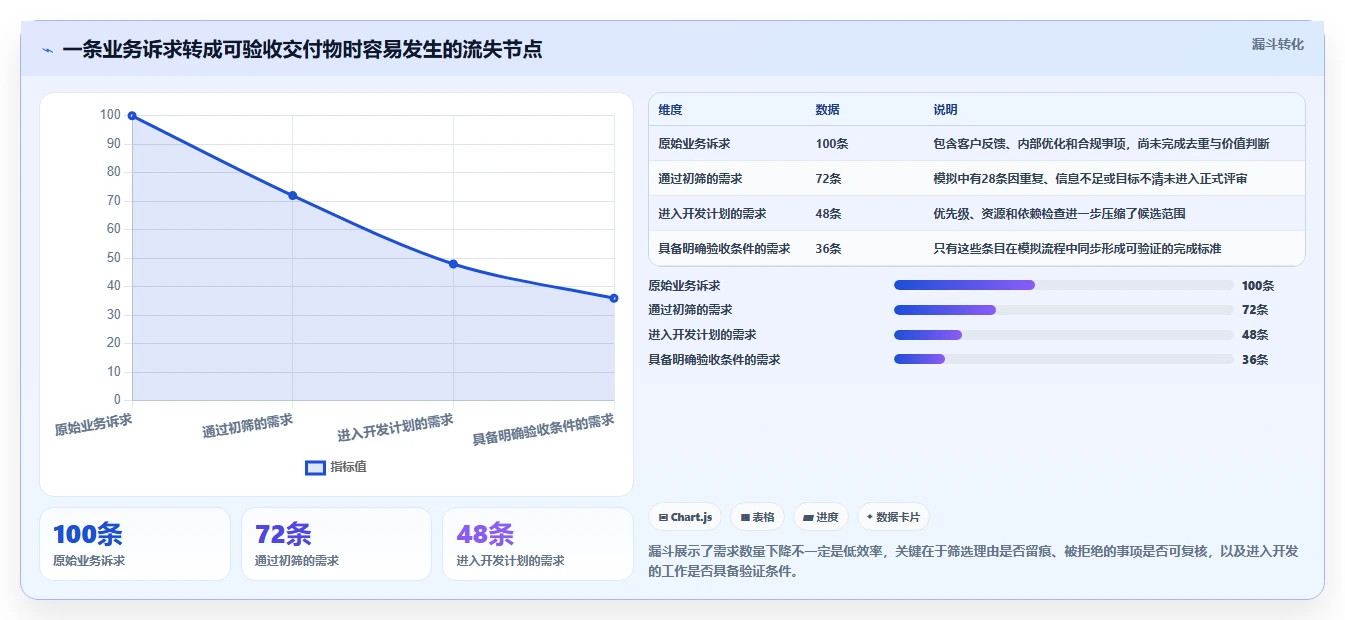Click the 进入开发计划的需求 x-axis label in the chart

click(395, 428)
